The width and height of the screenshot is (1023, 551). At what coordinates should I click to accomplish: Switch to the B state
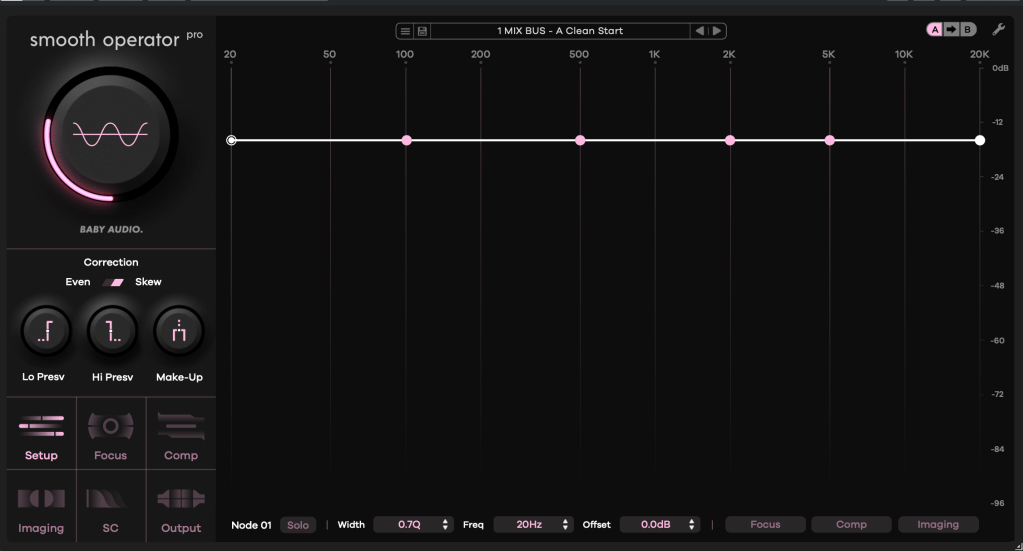click(967, 30)
